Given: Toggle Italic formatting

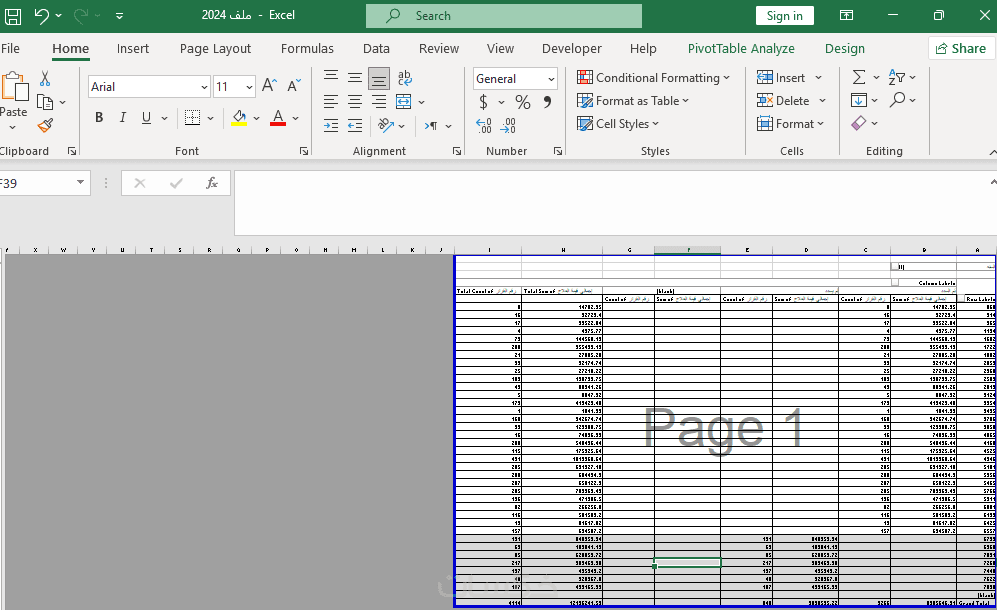Looking at the screenshot, I should click(x=123, y=118).
